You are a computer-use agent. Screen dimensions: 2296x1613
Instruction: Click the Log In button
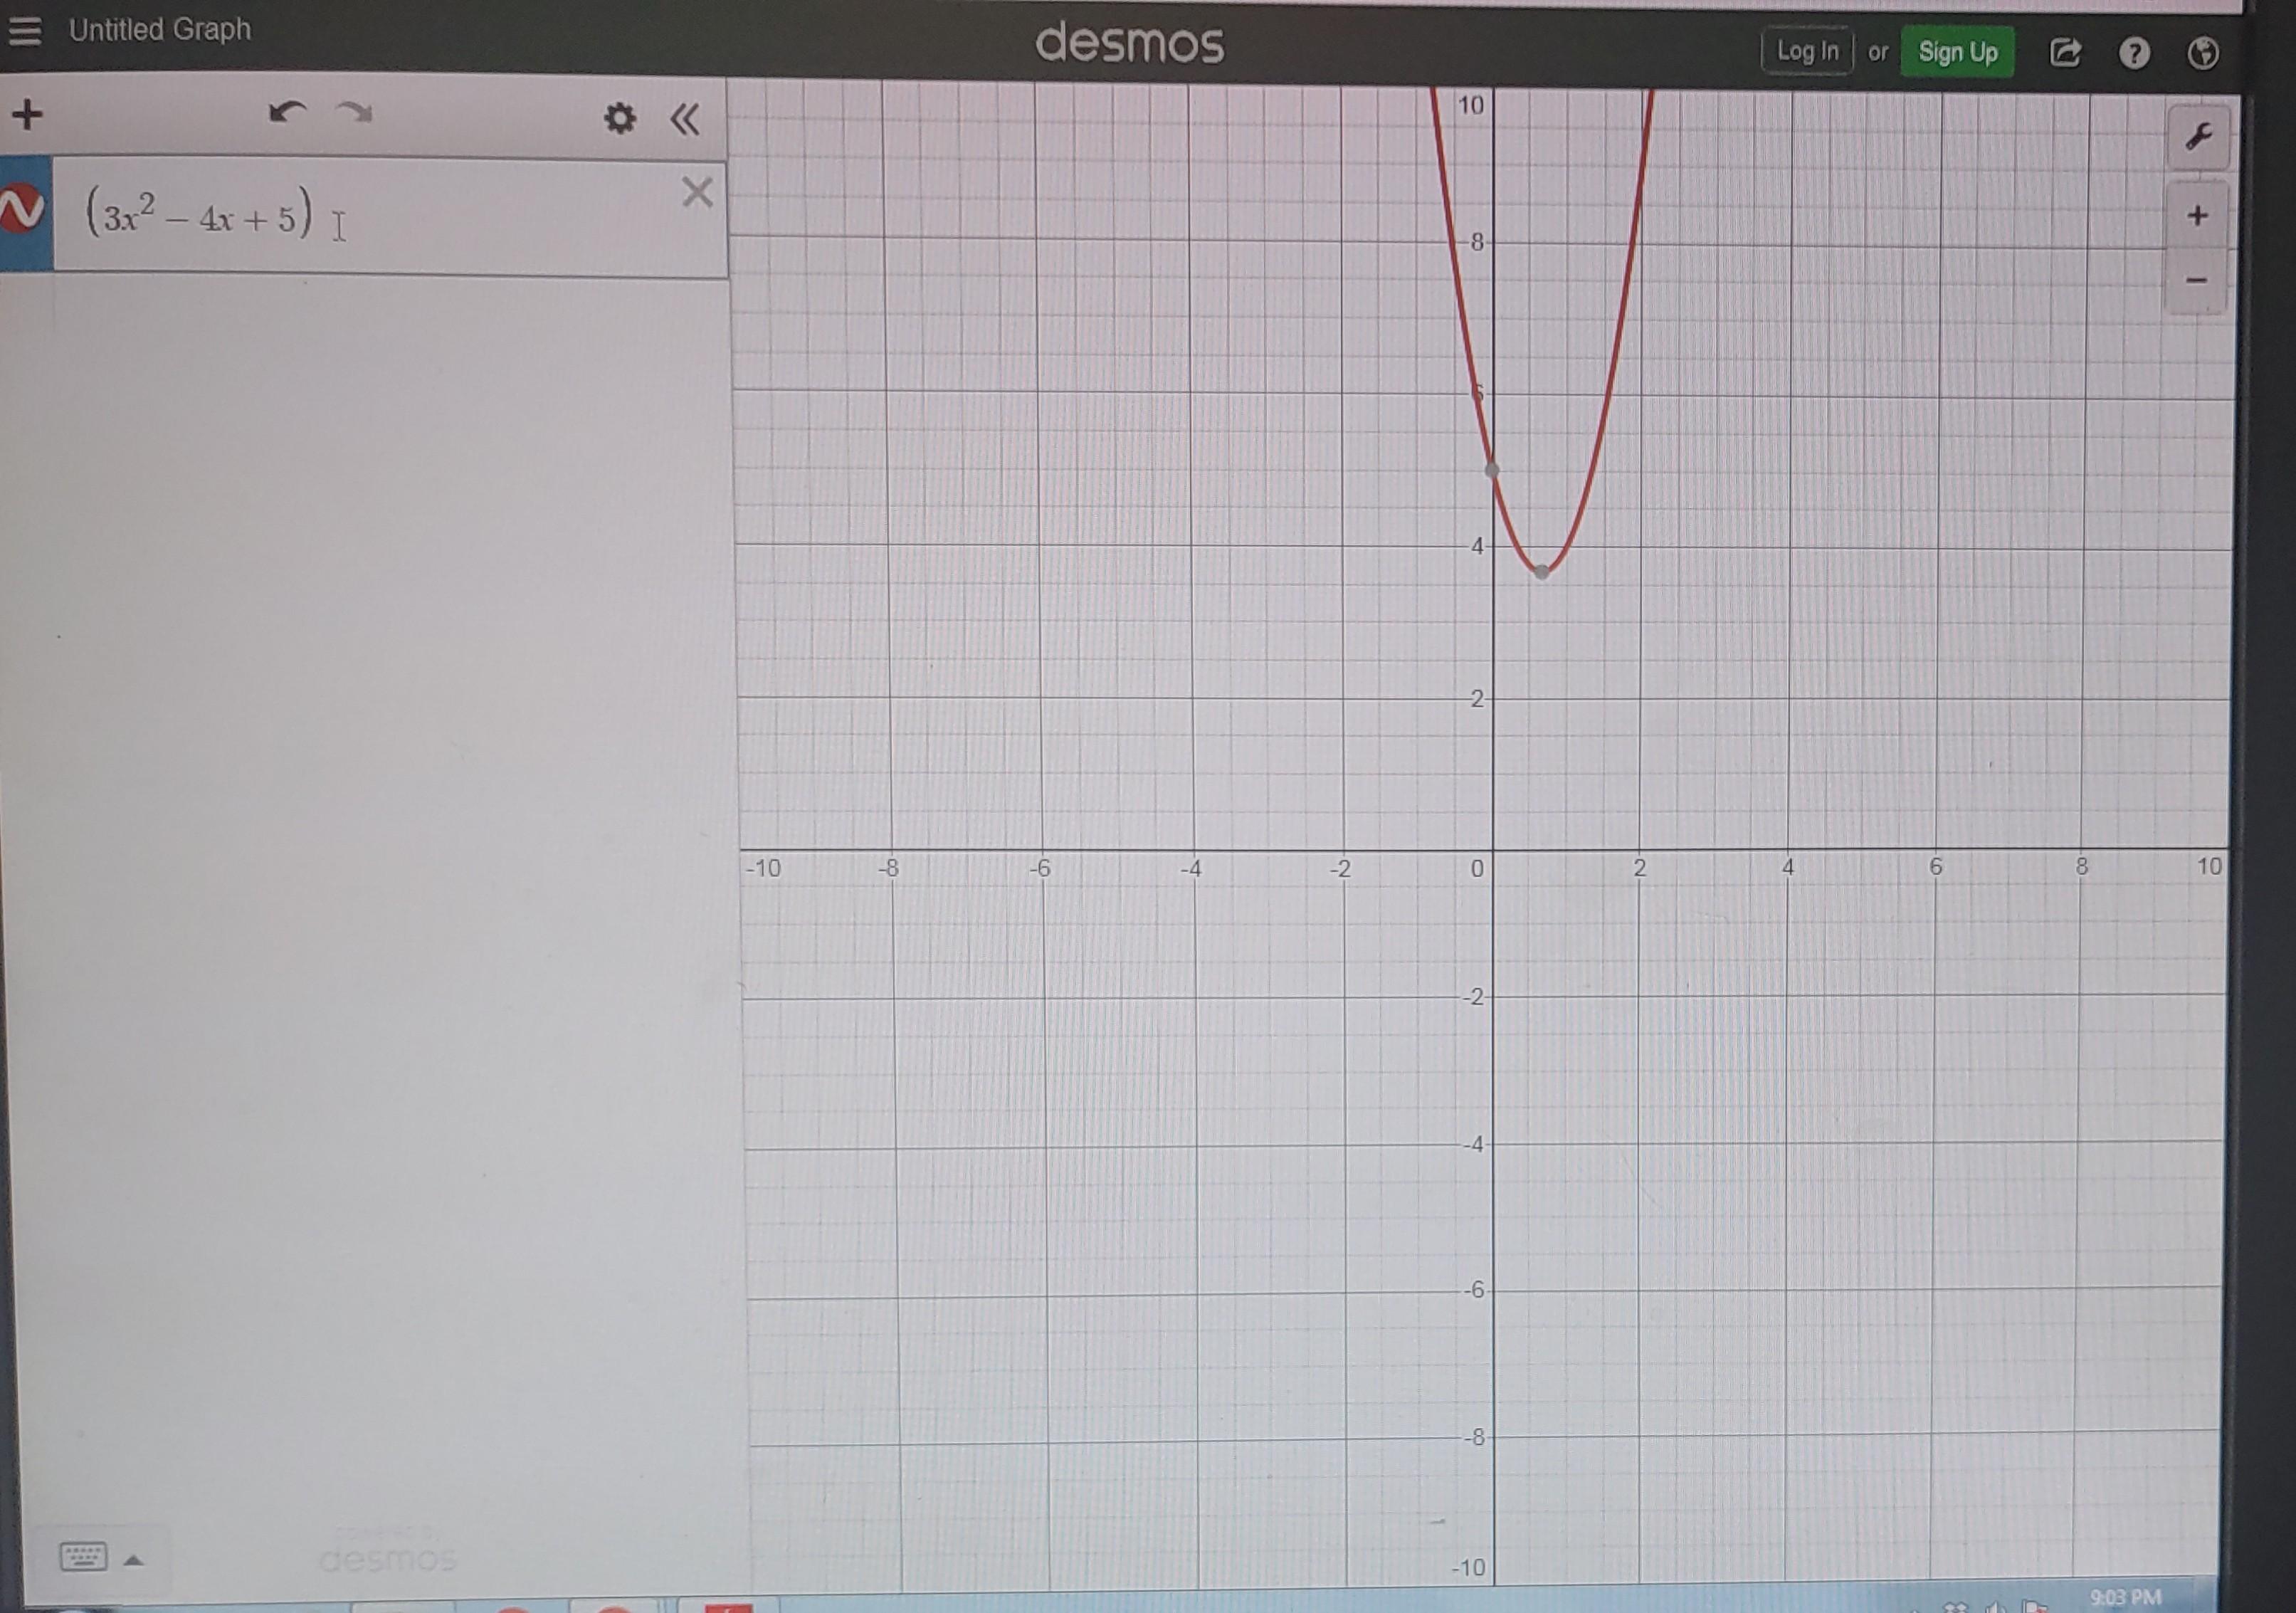click(x=1807, y=52)
